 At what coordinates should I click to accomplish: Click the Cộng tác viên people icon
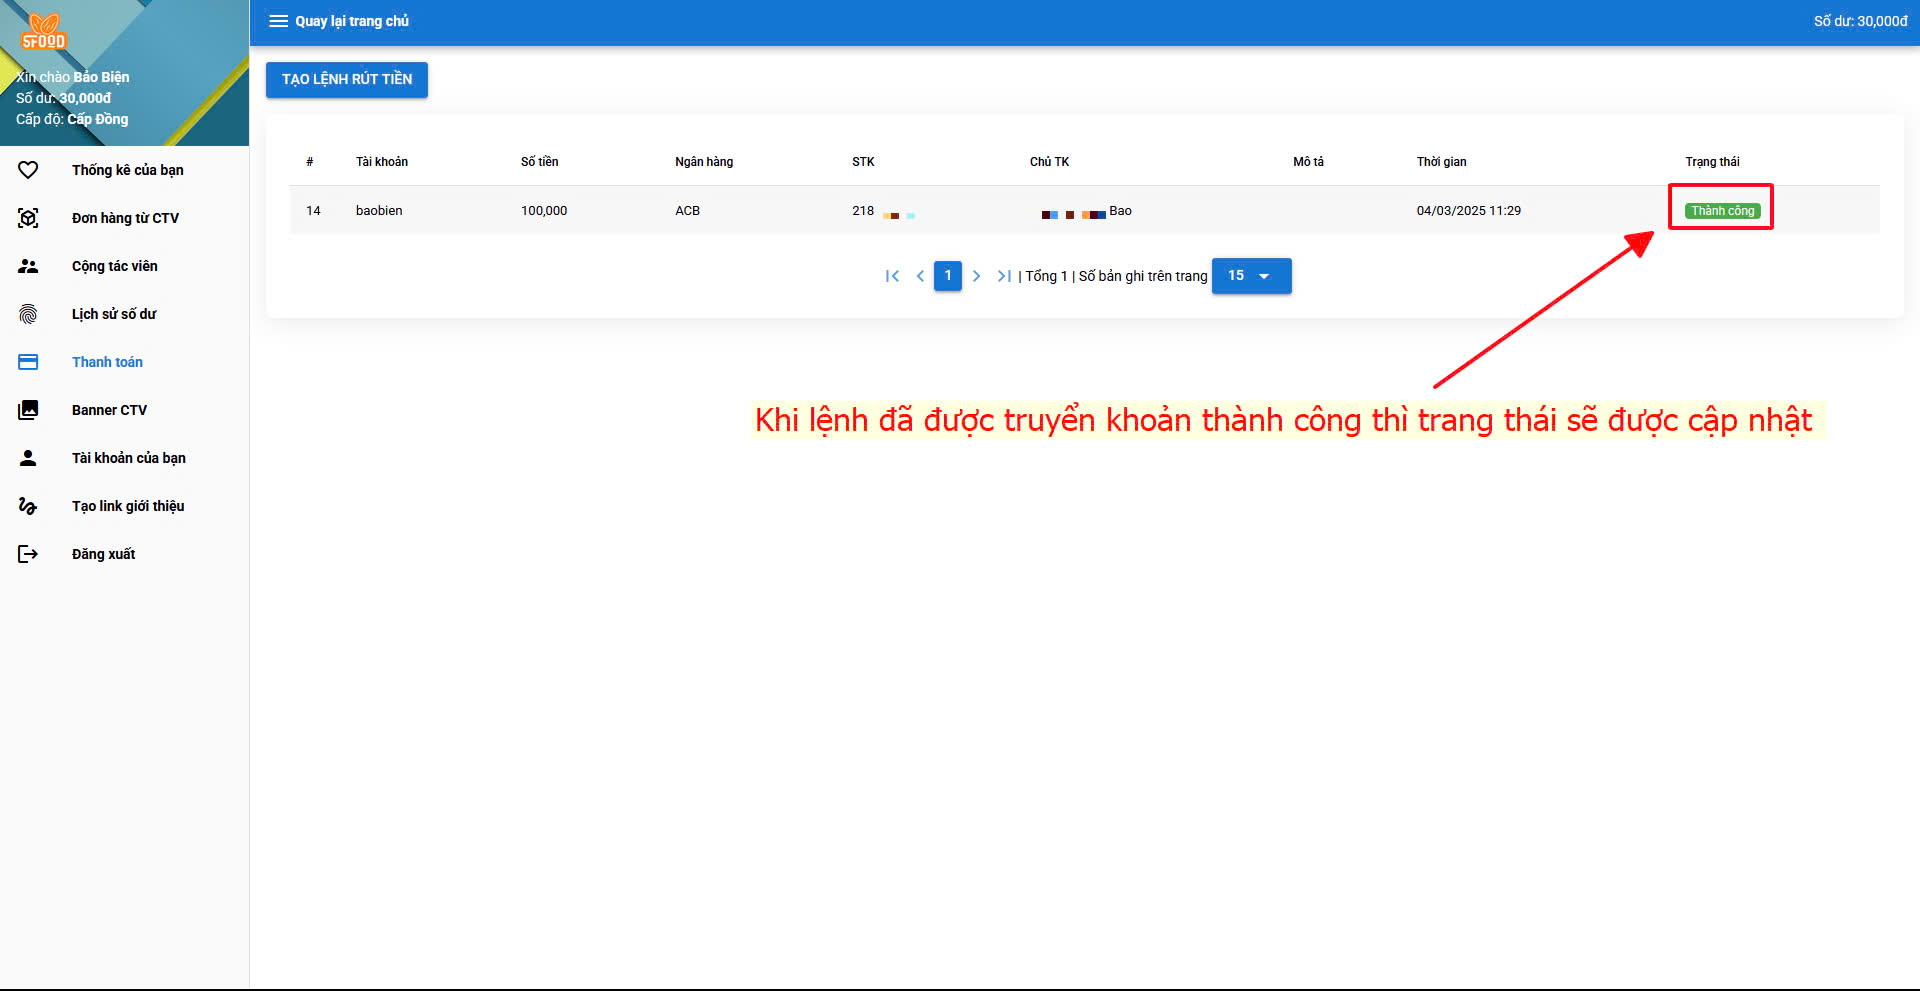tap(28, 266)
